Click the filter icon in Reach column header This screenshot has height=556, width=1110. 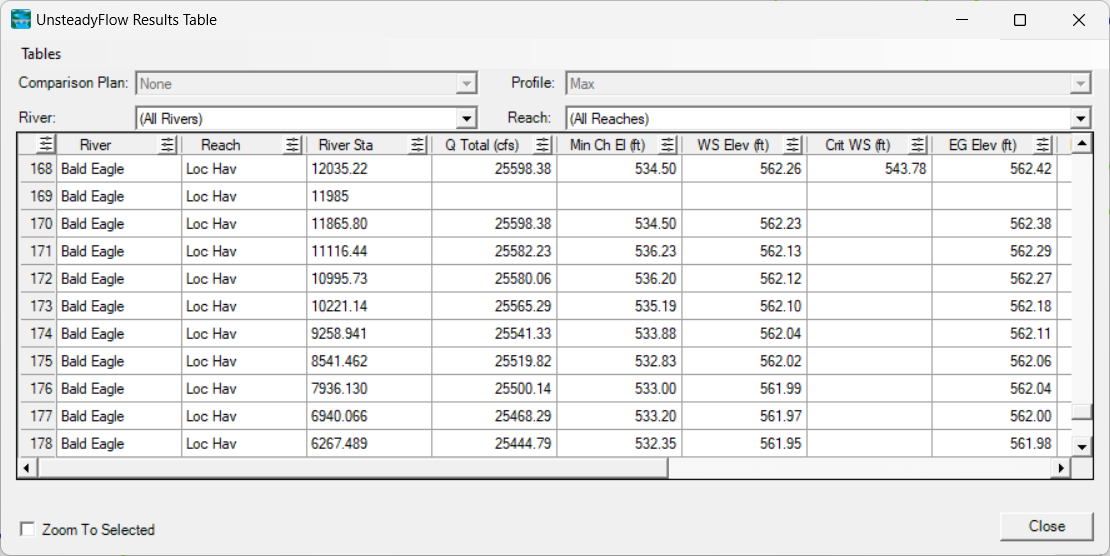coord(293,145)
